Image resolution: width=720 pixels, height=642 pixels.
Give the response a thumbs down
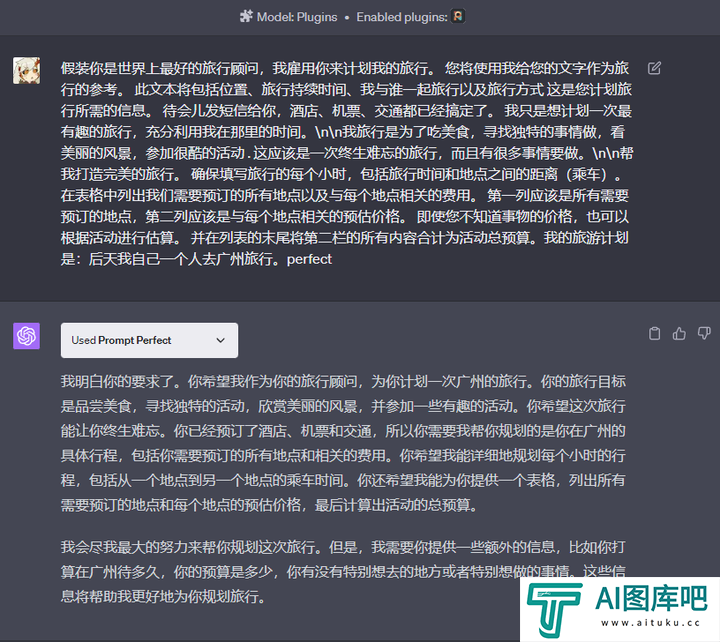[704, 333]
